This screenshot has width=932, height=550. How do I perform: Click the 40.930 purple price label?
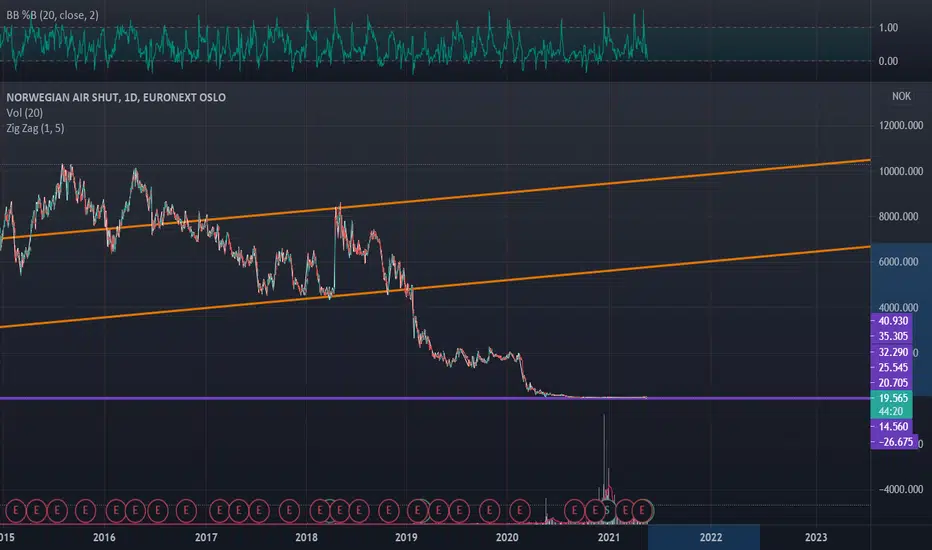point(892,320)
